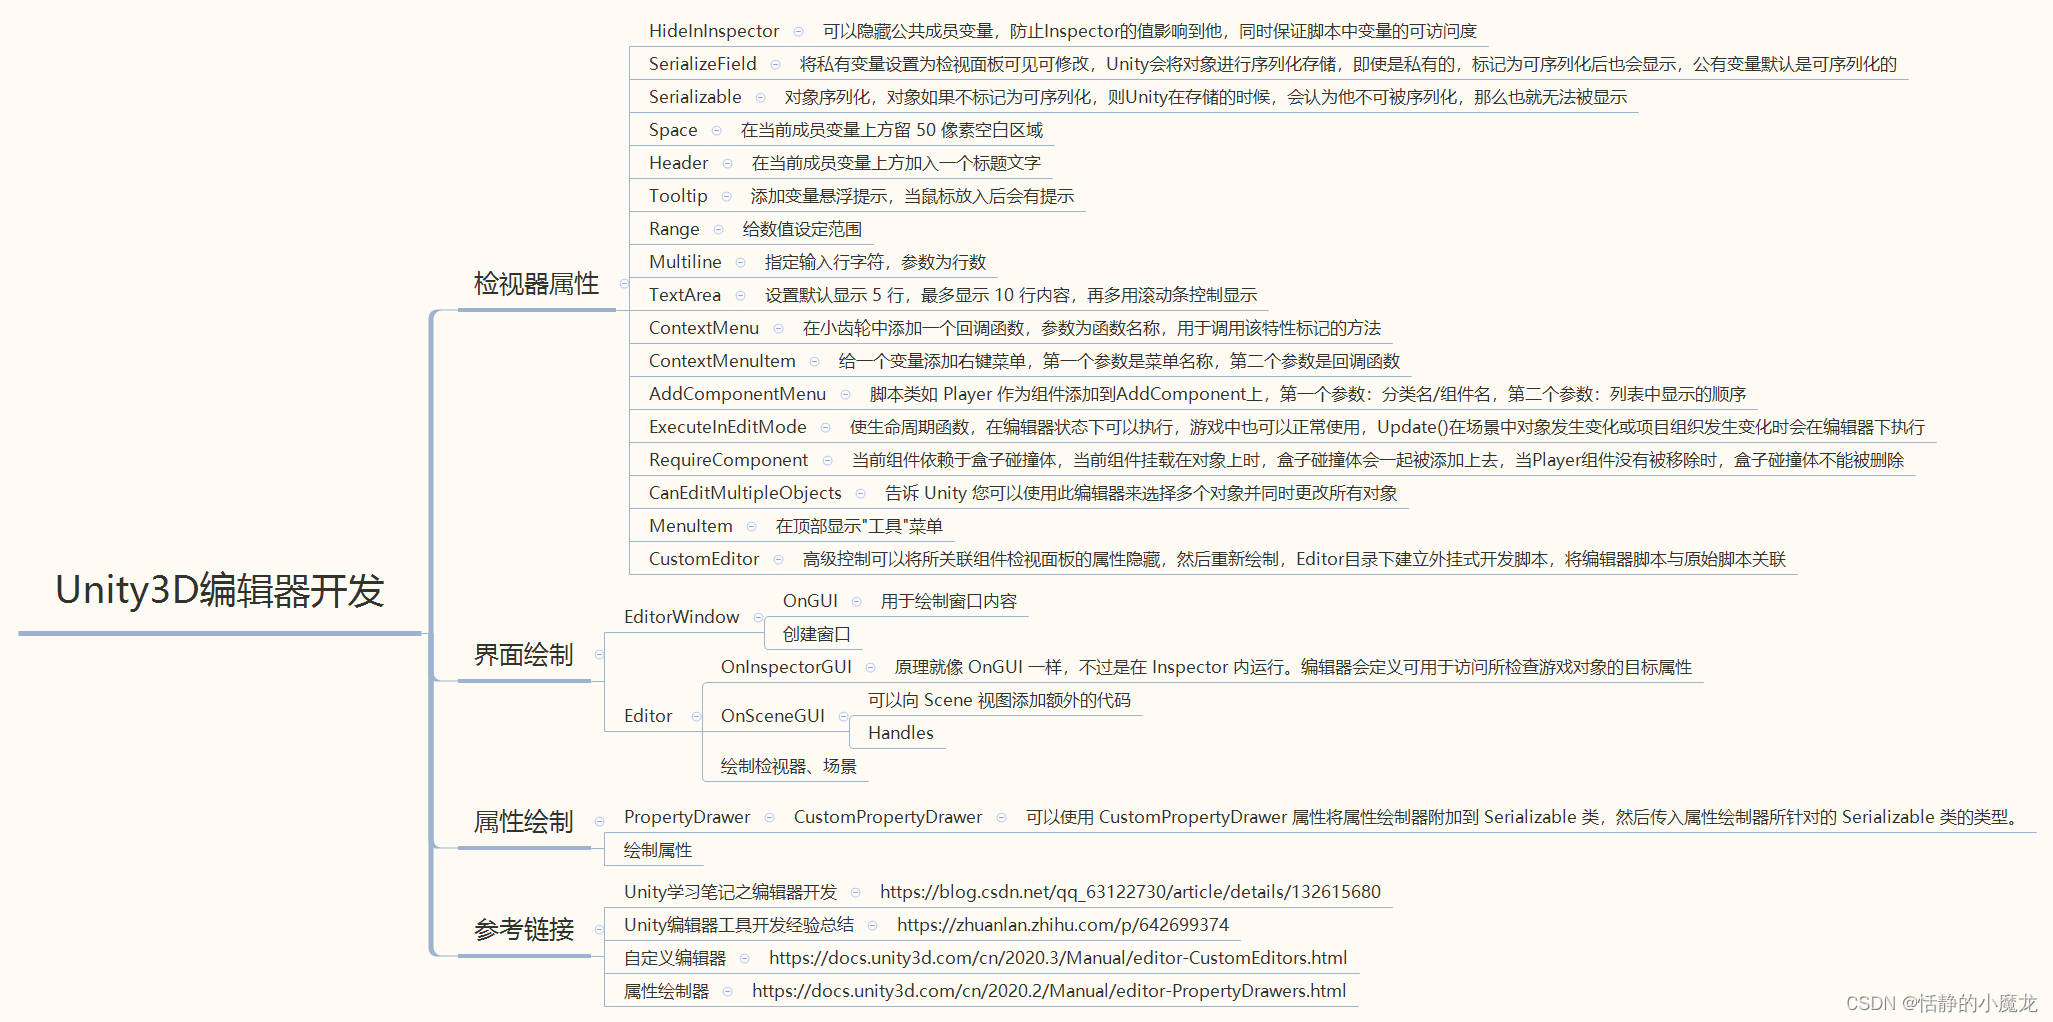Open the zhuanlan.zhihu.com link
The image size is (2053, 1022).
click(1063, 925)
